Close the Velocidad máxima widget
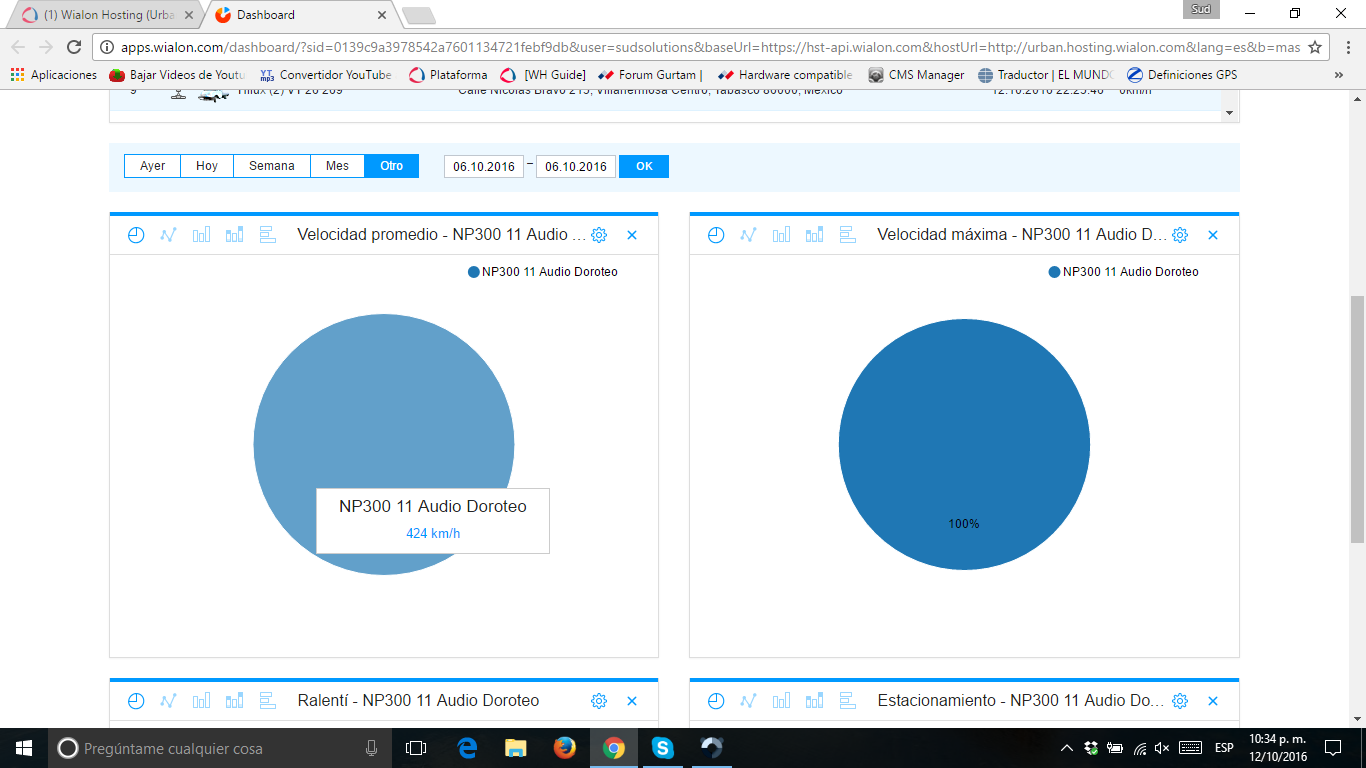1366x768 pixels. point(1213,235)
